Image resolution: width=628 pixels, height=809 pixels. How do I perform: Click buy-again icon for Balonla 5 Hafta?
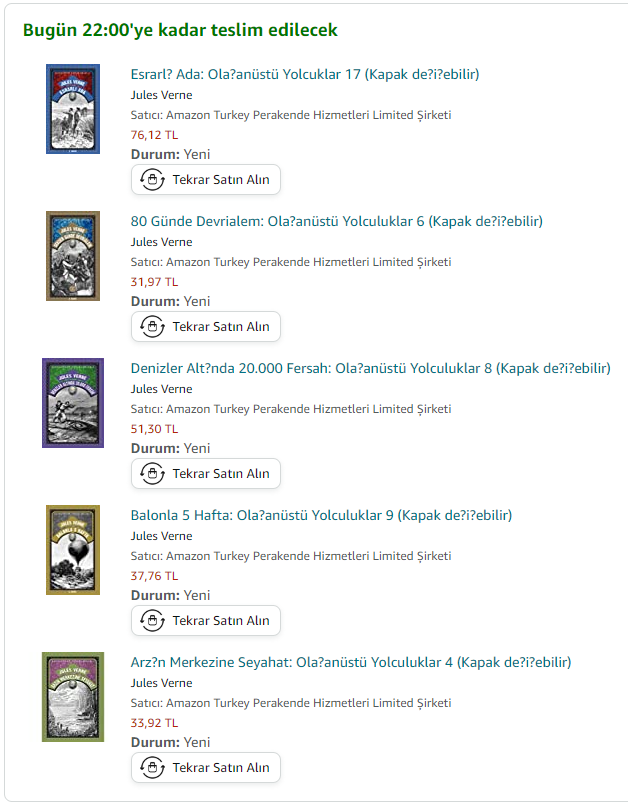pyautogui.click(x=152, y=621)
